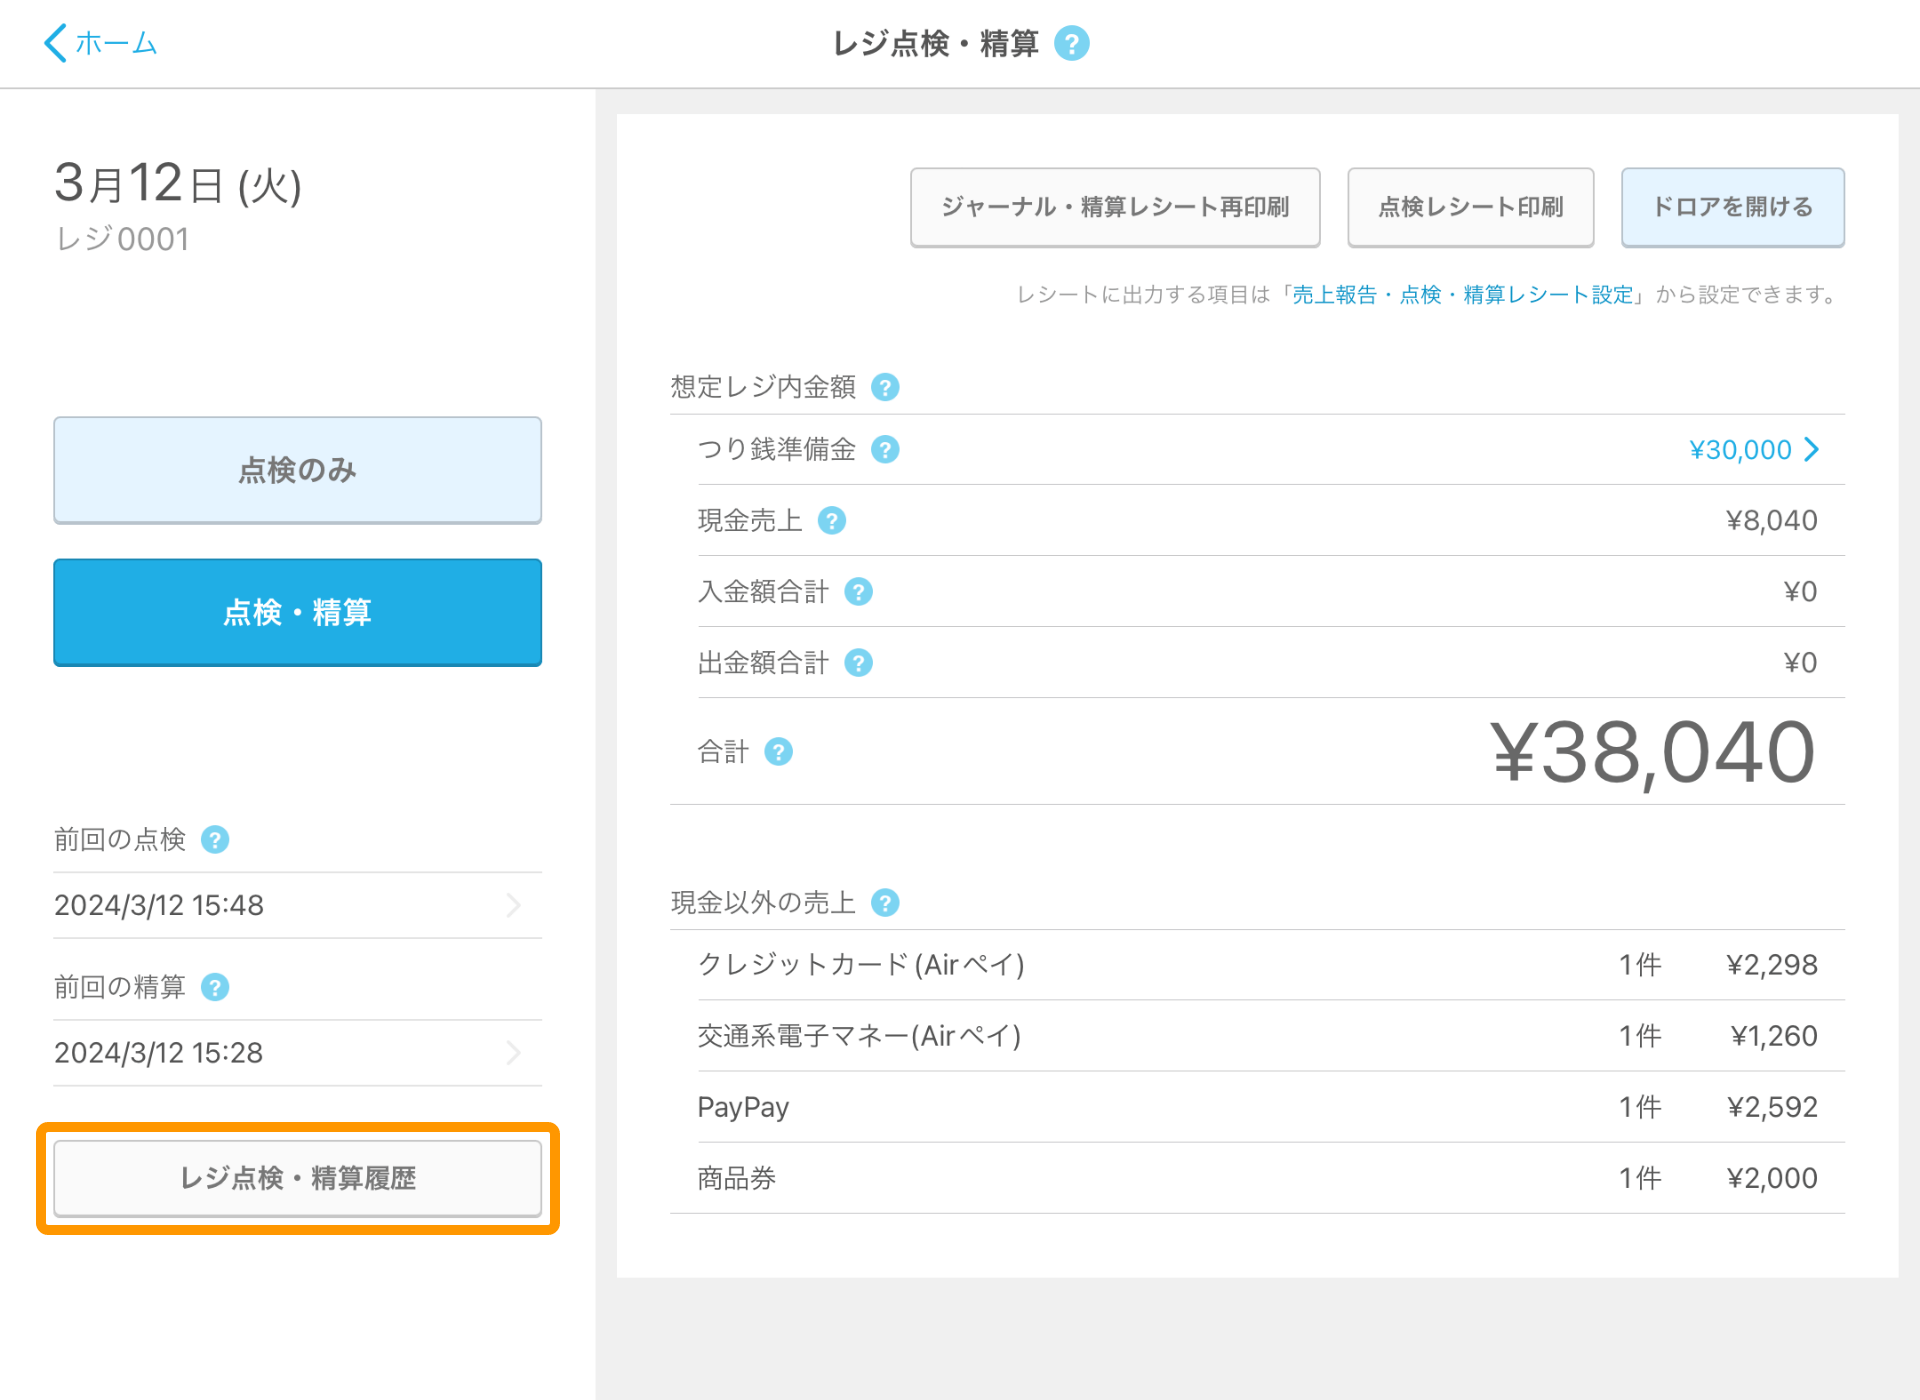This screenshot has width=1920, height=1400.
Task: Open help for 出金額合計
Action: pos(859,663)
